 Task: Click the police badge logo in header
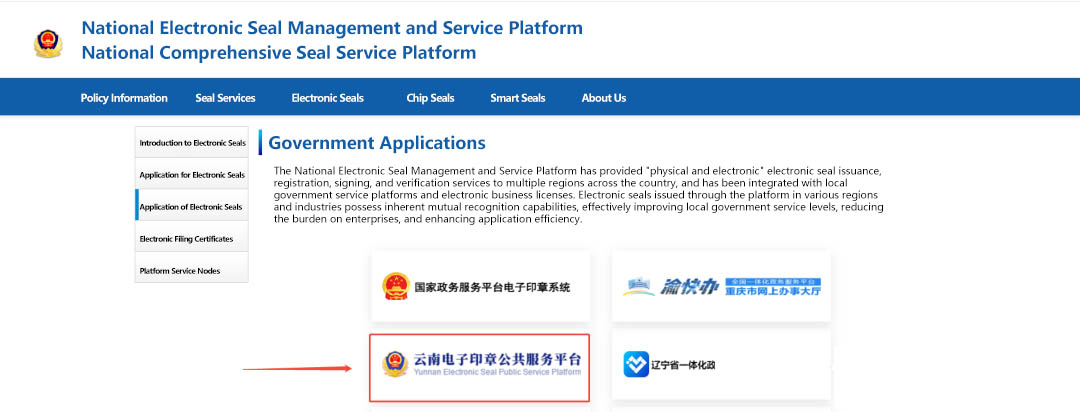[47, 42]
